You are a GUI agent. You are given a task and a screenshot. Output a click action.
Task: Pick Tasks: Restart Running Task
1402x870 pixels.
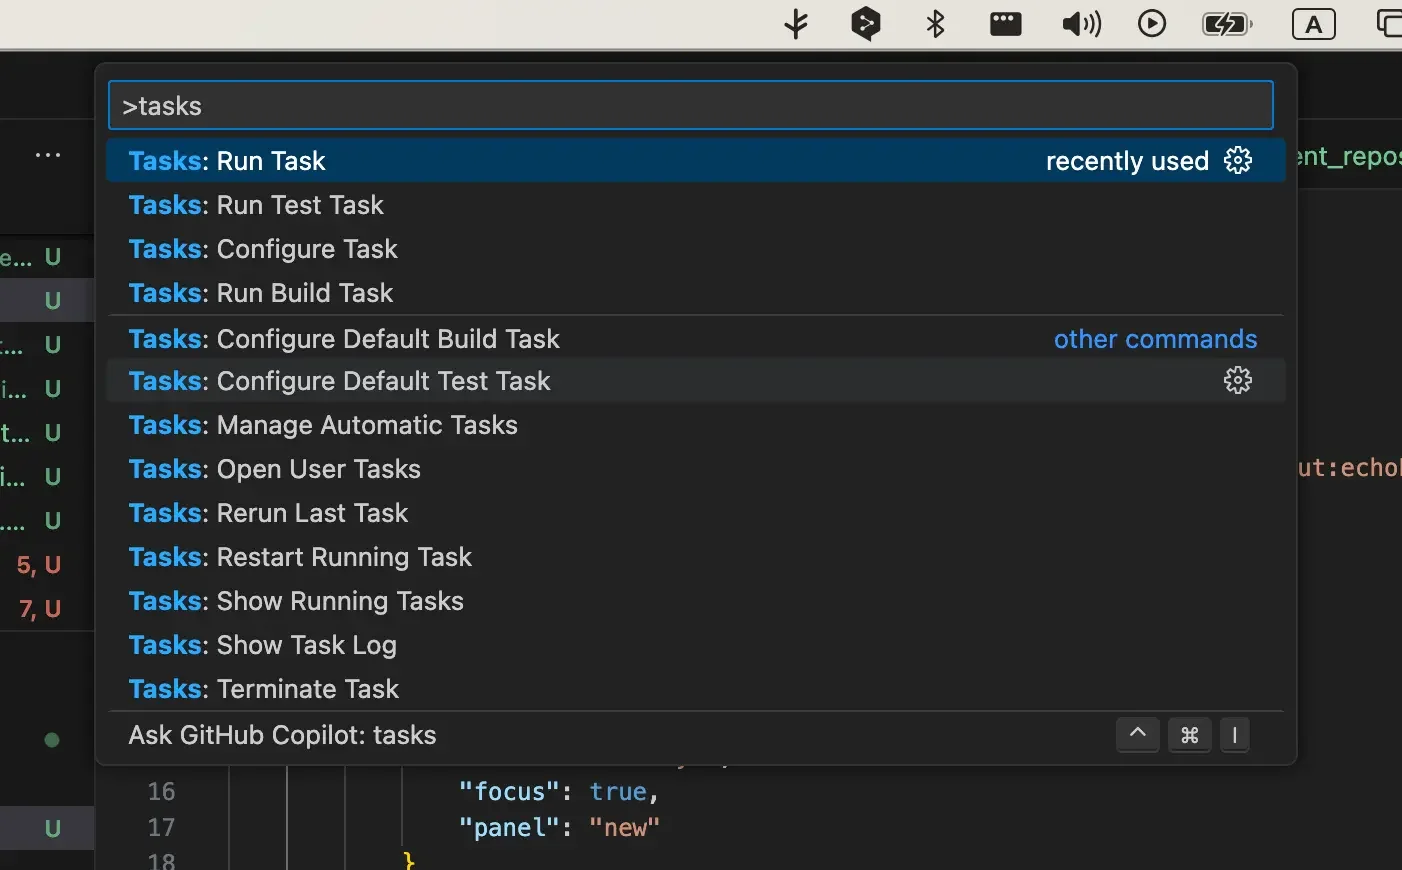(695, 556)
